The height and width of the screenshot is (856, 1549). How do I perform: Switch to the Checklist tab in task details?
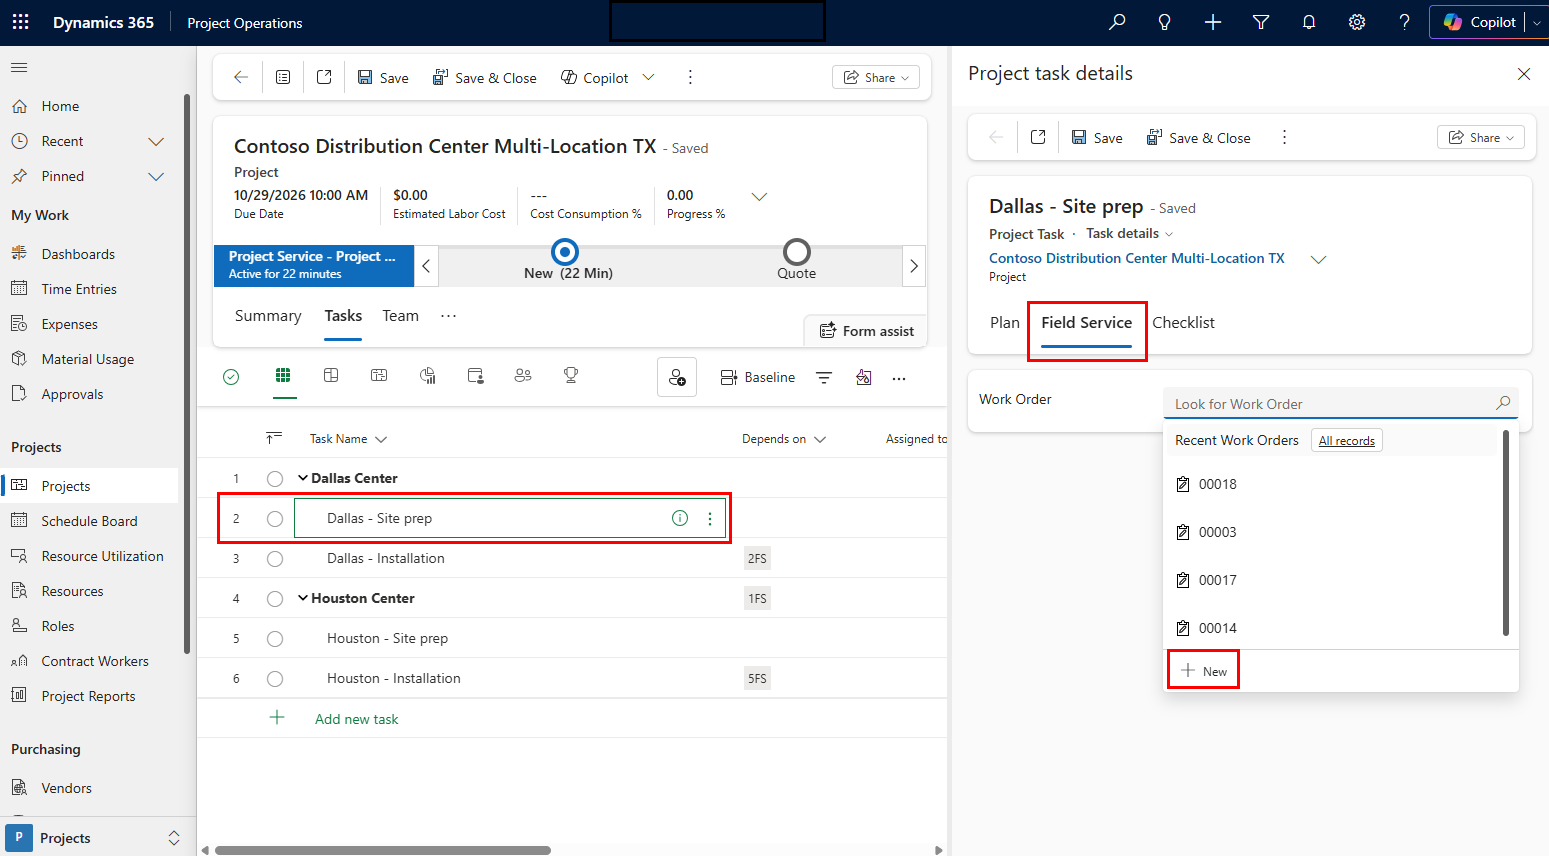coord(1183,322)
